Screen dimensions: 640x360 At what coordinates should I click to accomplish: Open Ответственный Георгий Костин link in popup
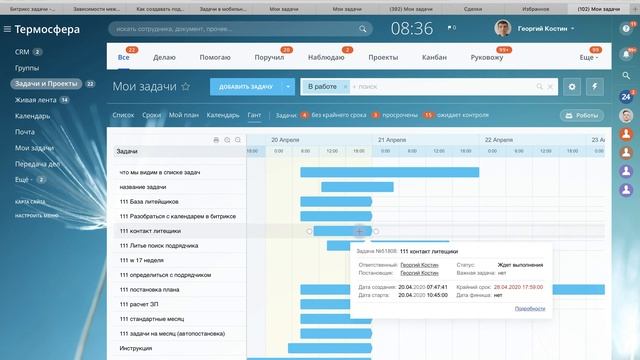419,265
